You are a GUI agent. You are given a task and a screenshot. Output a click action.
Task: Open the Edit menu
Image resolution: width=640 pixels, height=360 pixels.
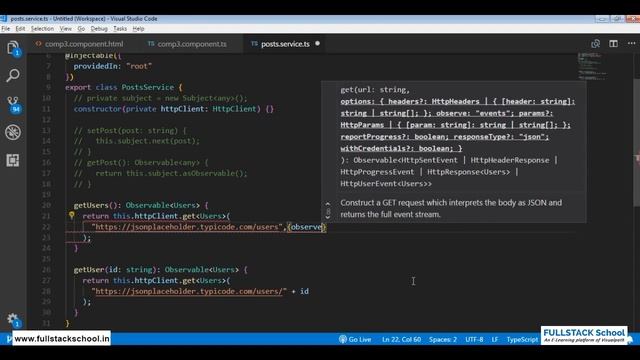[20, 29]
